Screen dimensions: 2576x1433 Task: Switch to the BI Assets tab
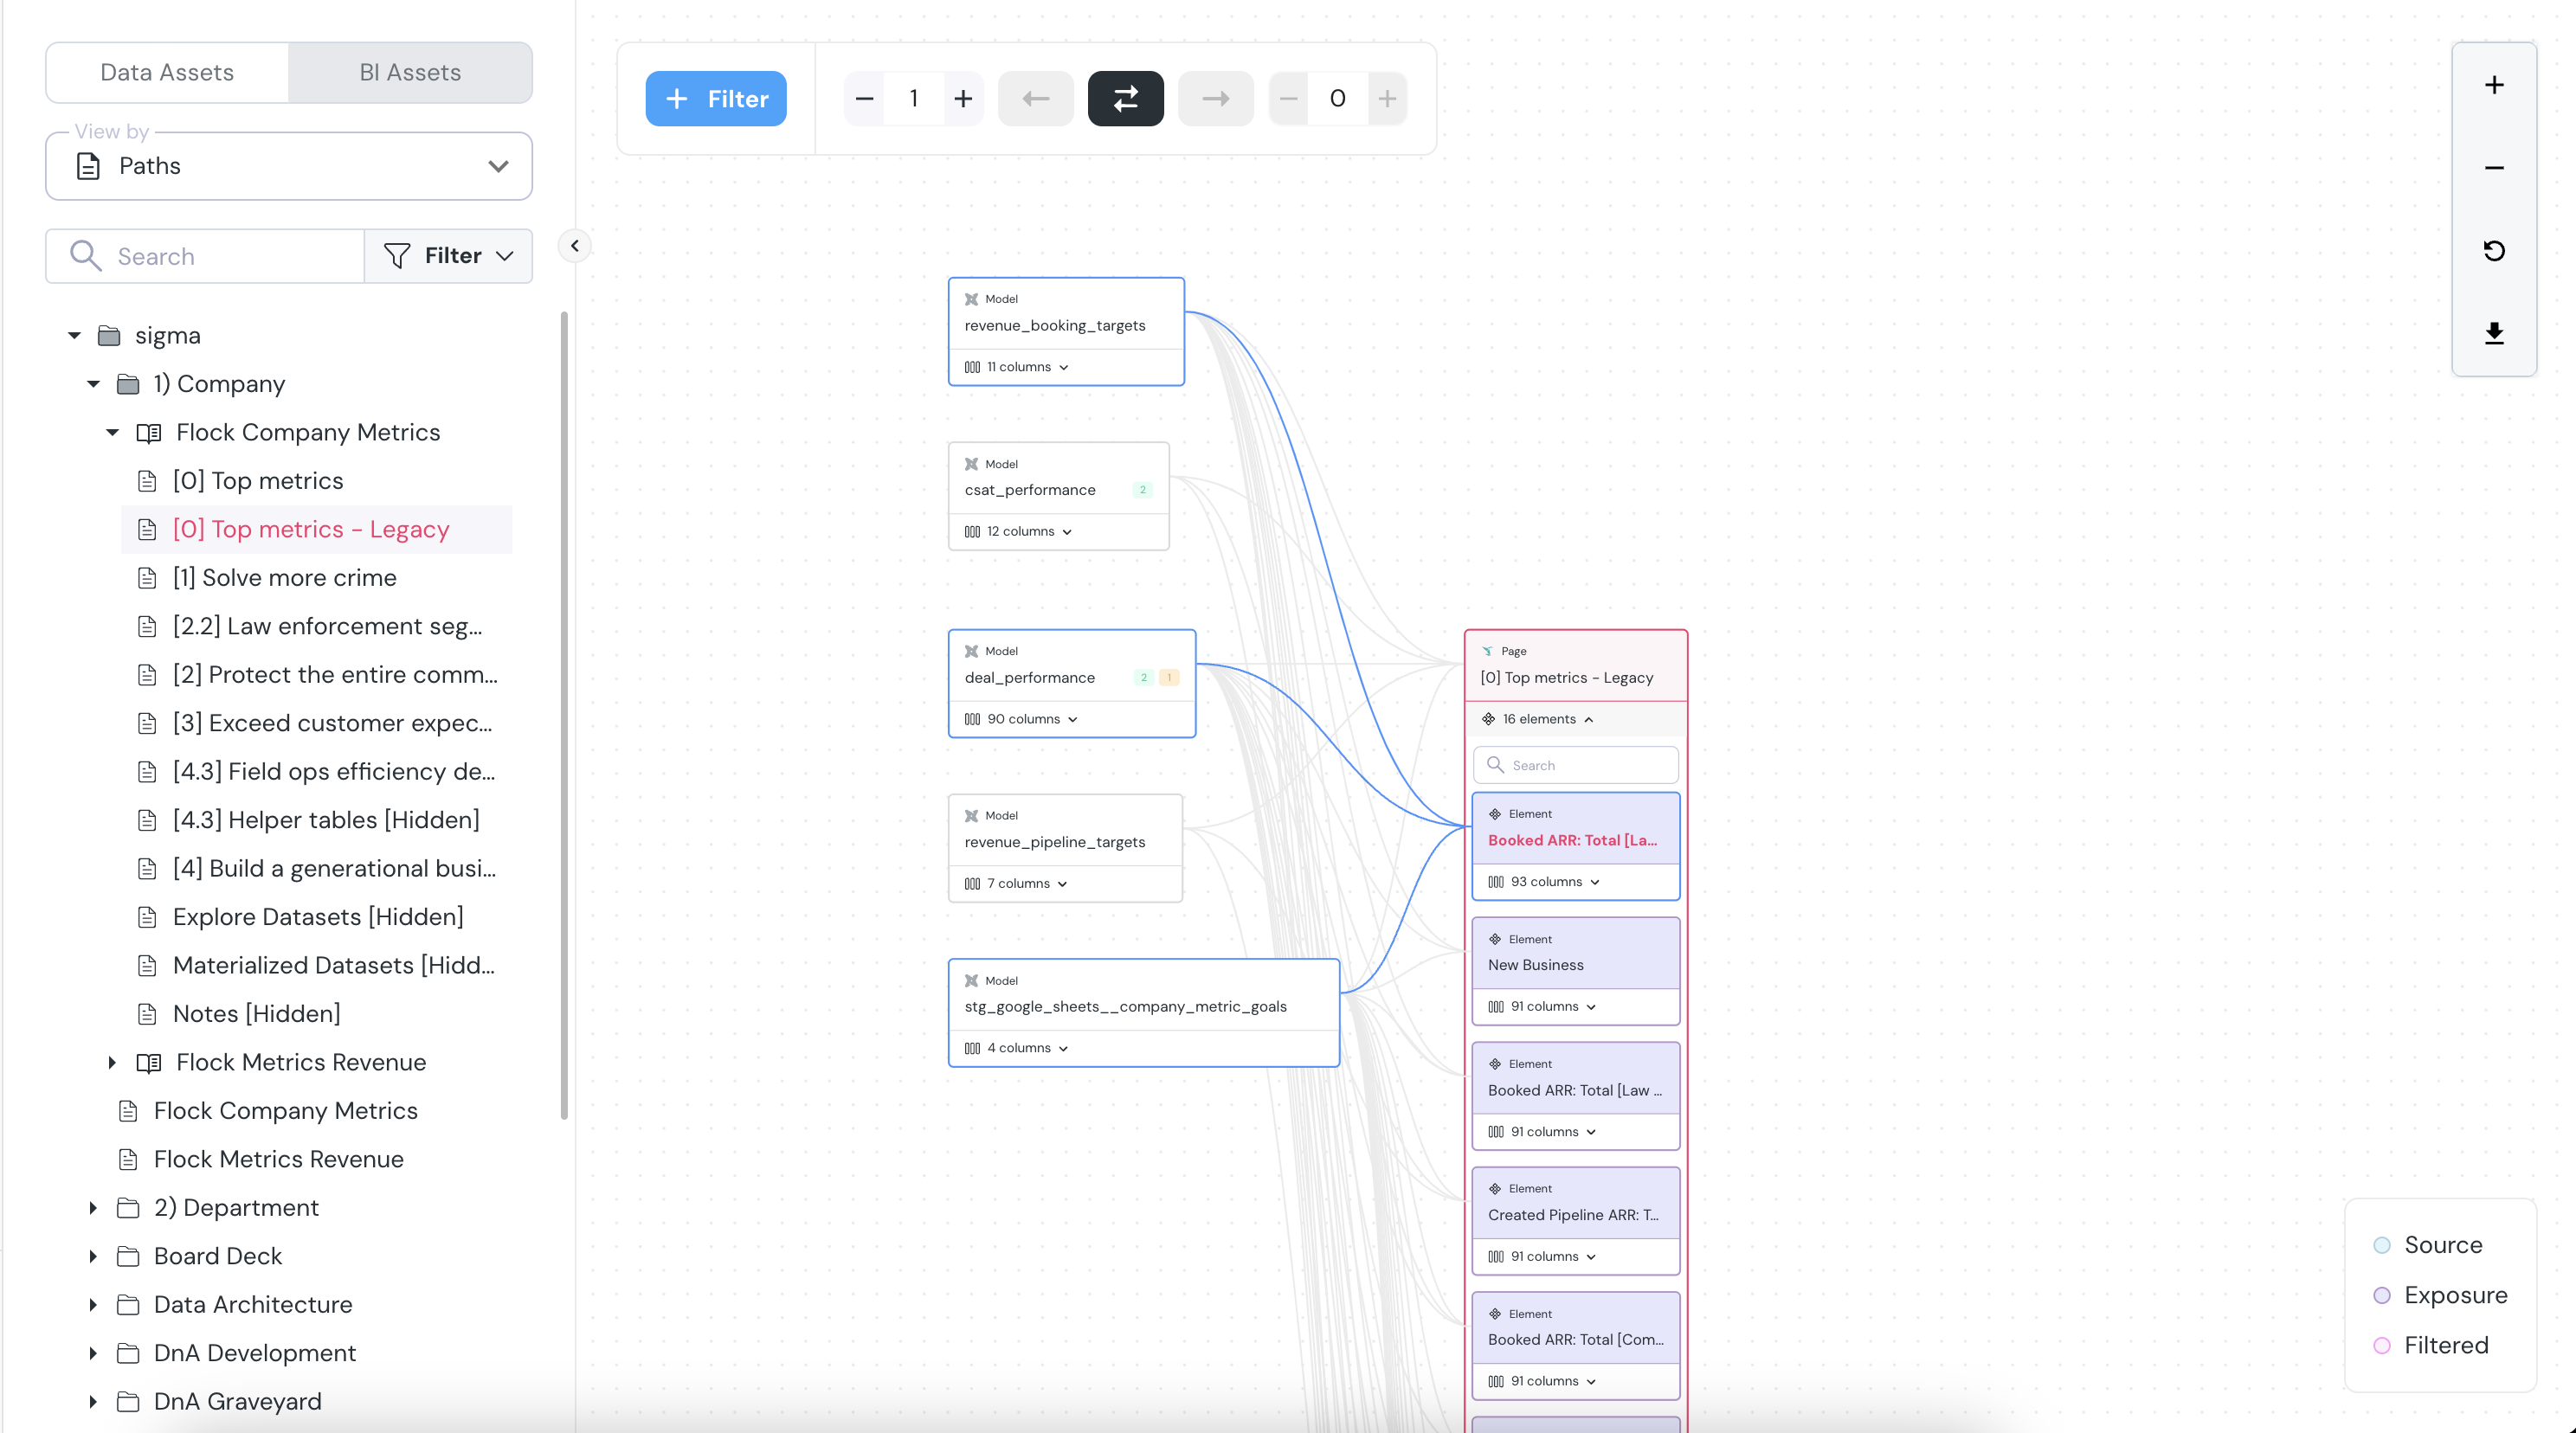click(410, 73)
